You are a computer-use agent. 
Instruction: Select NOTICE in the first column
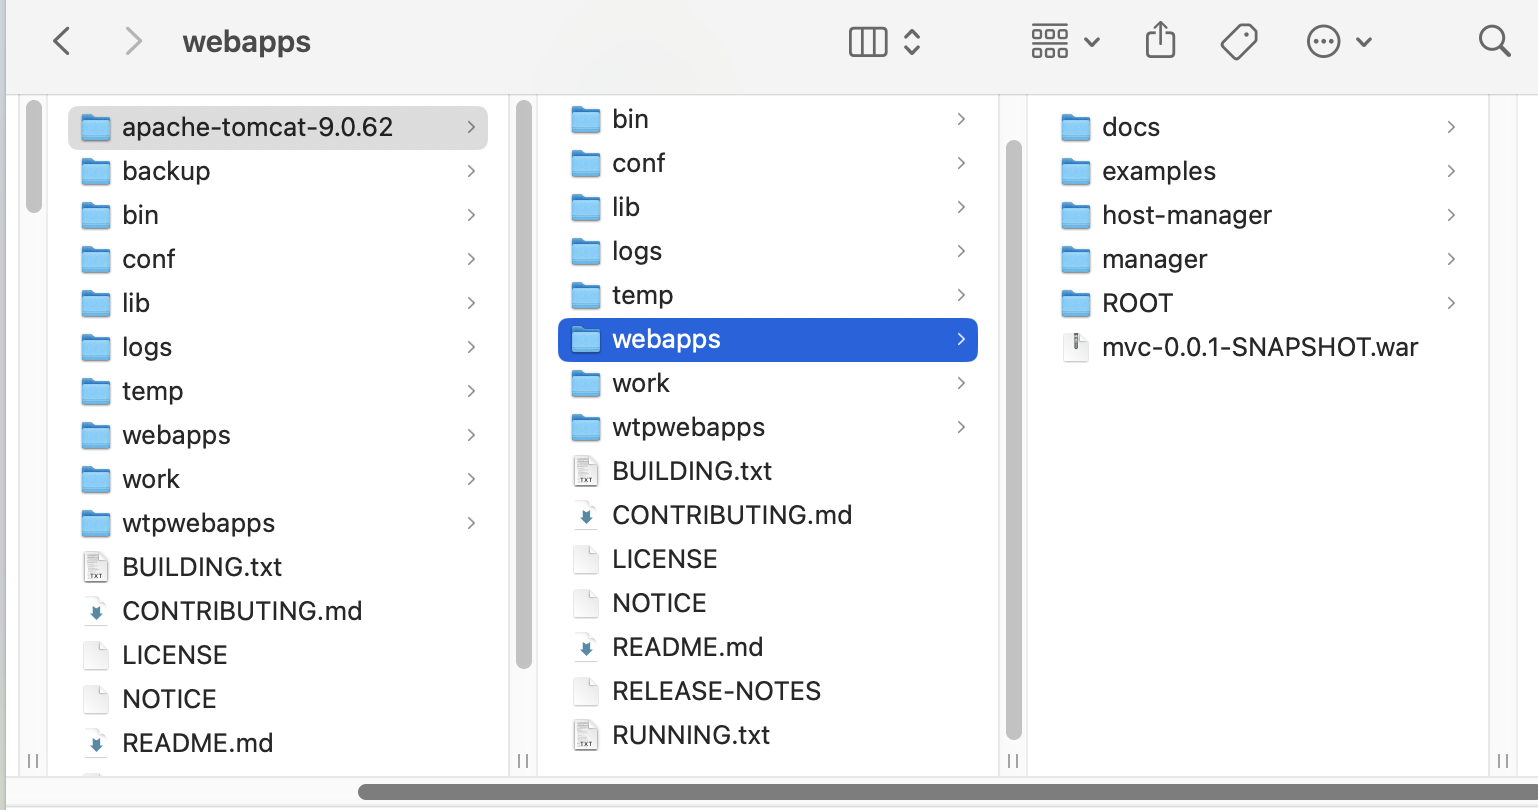coord(169,699)
